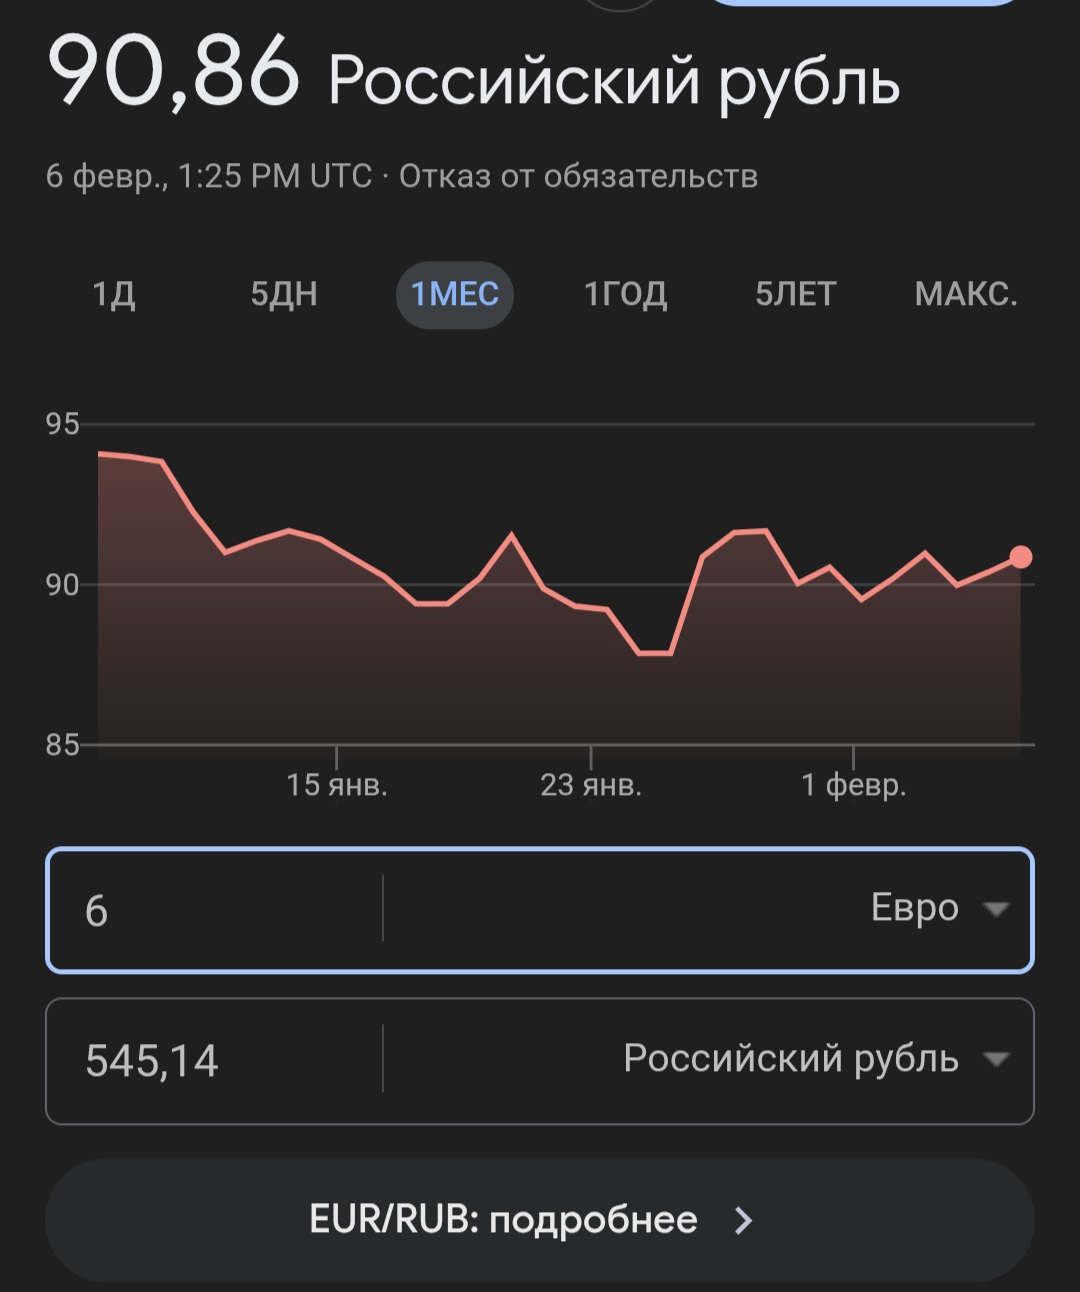Viewport: 1080px width, 1292px height.
Task: Open the Евро currency selector
Action: [x=914, y=908]
